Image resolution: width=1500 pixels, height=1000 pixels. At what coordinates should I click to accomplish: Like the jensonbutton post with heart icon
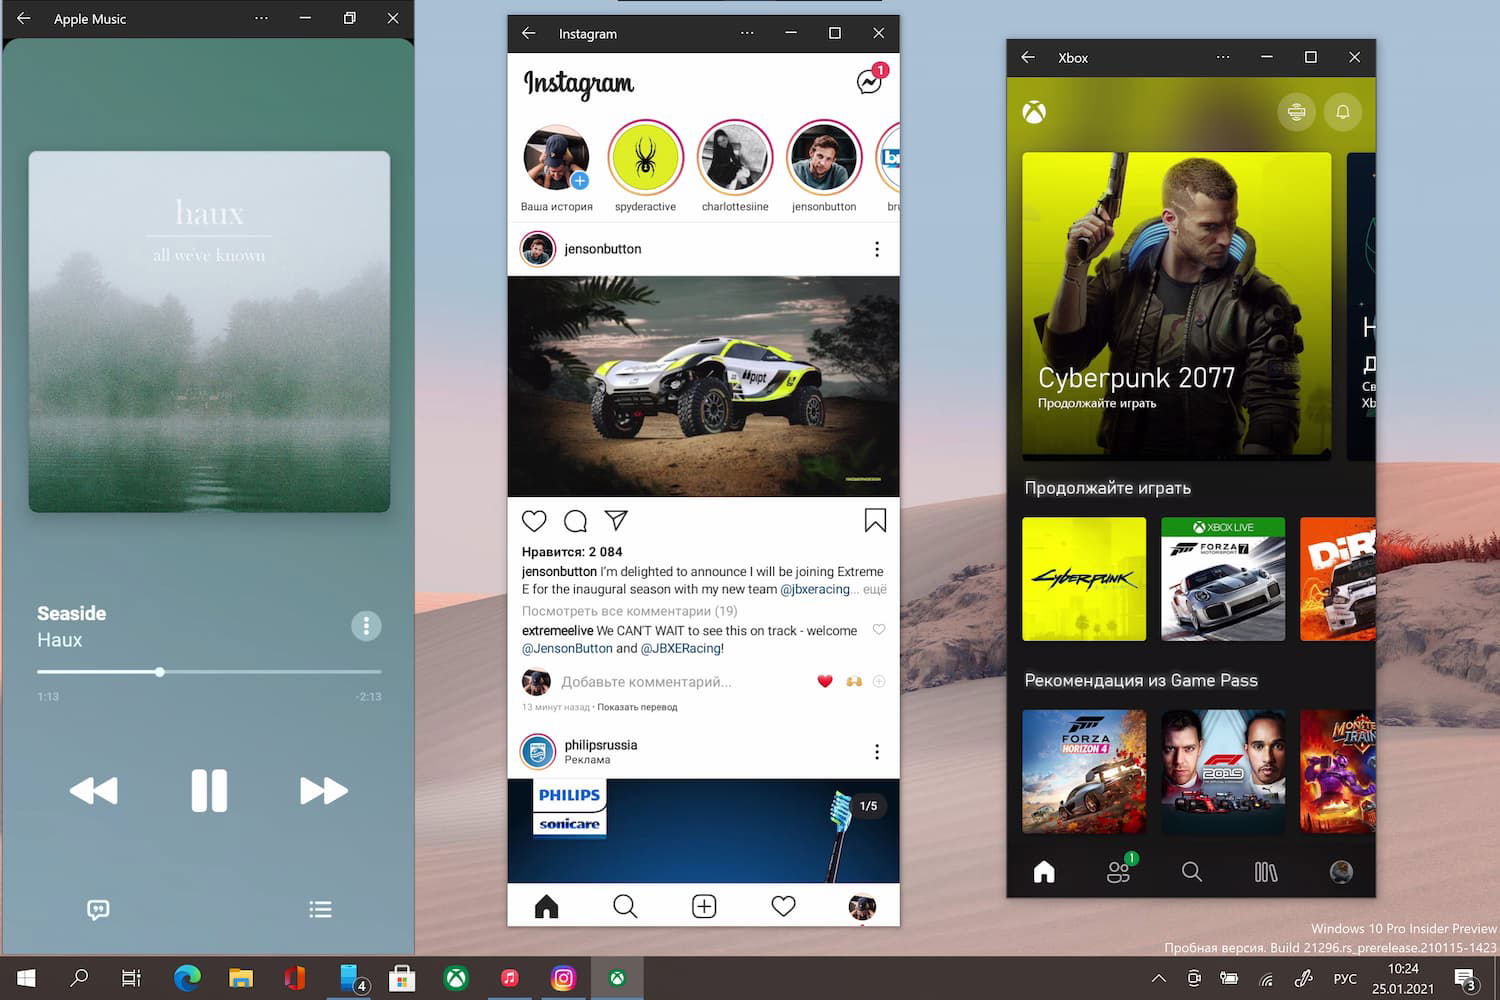click(534, 521)
